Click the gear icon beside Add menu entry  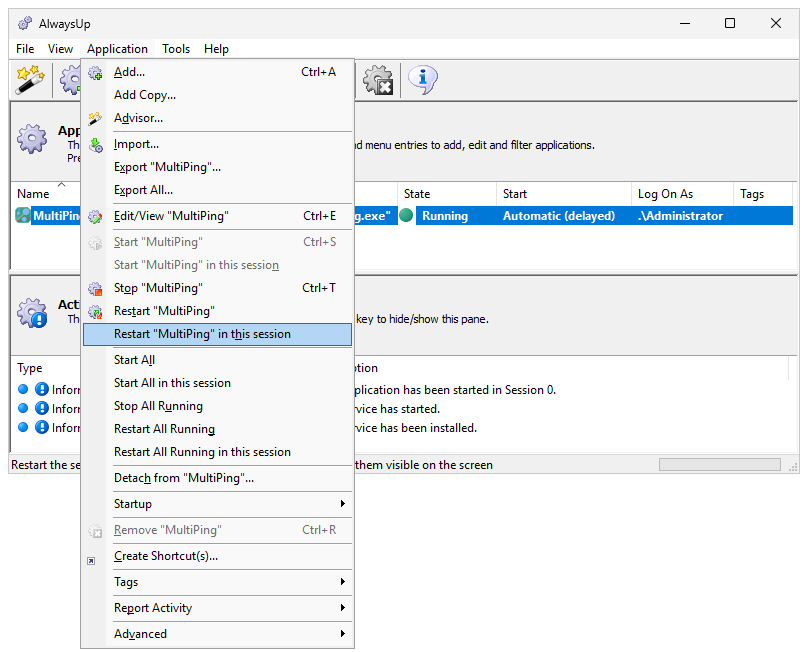click(x=95, y=73)
